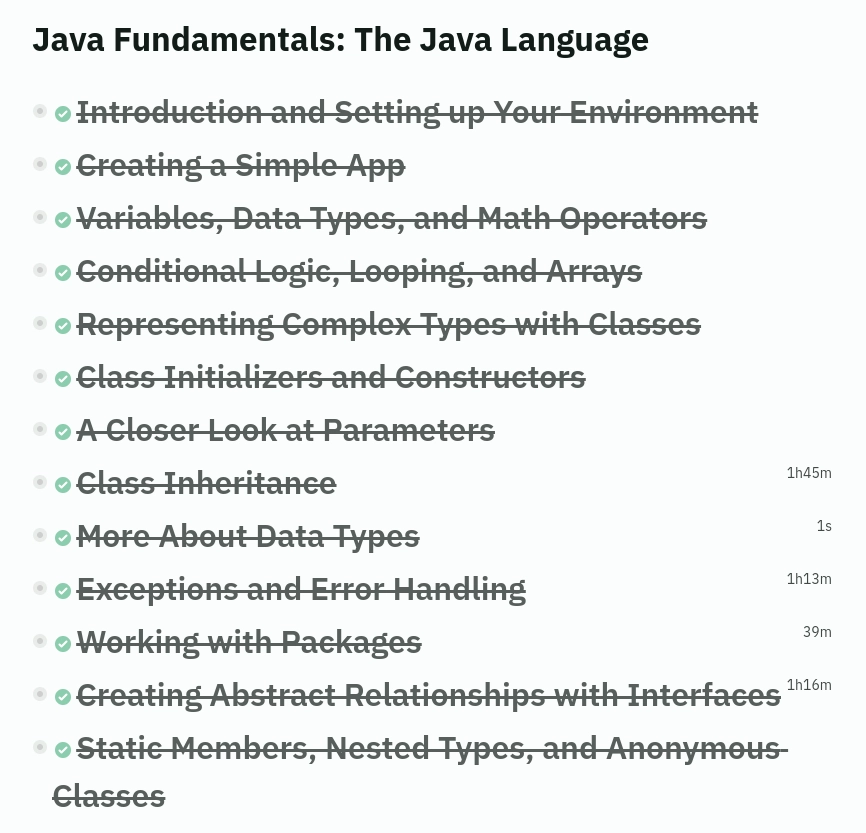Expand the Representing Complex Types with Classes bullet
The height and width of the screenshot is (833, 866).
40,323
